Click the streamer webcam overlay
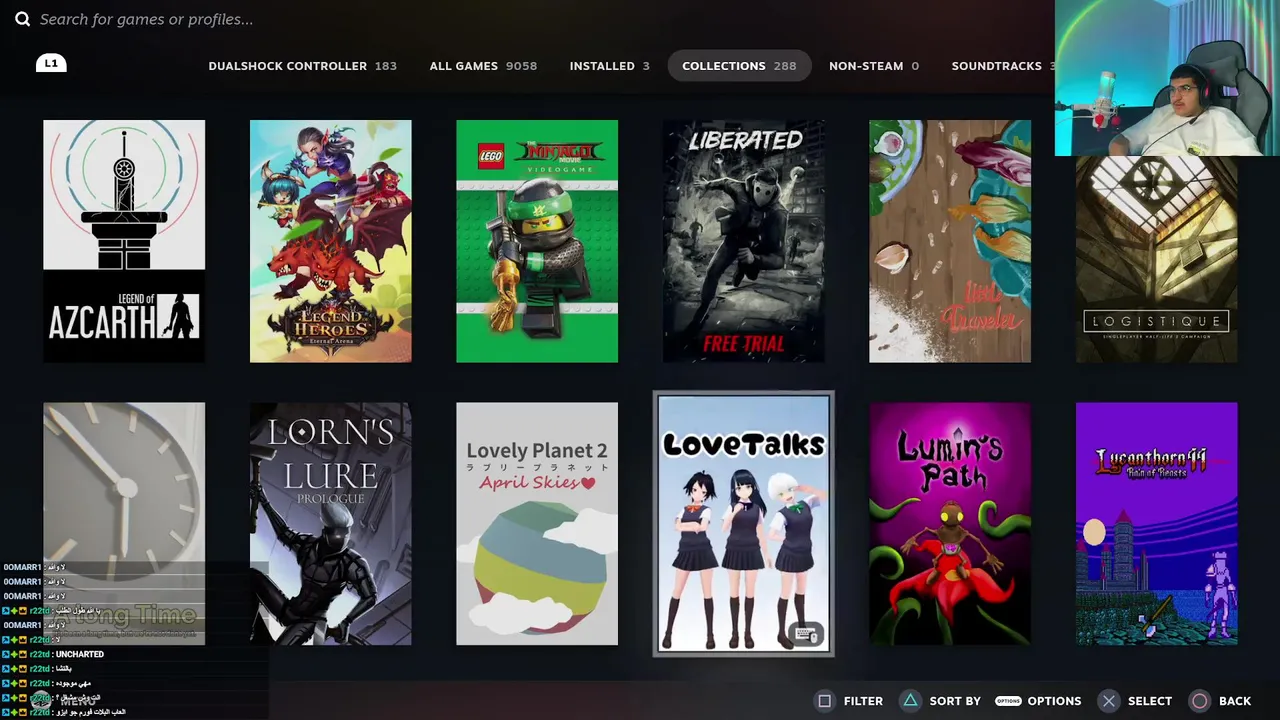 [1167, 78]
